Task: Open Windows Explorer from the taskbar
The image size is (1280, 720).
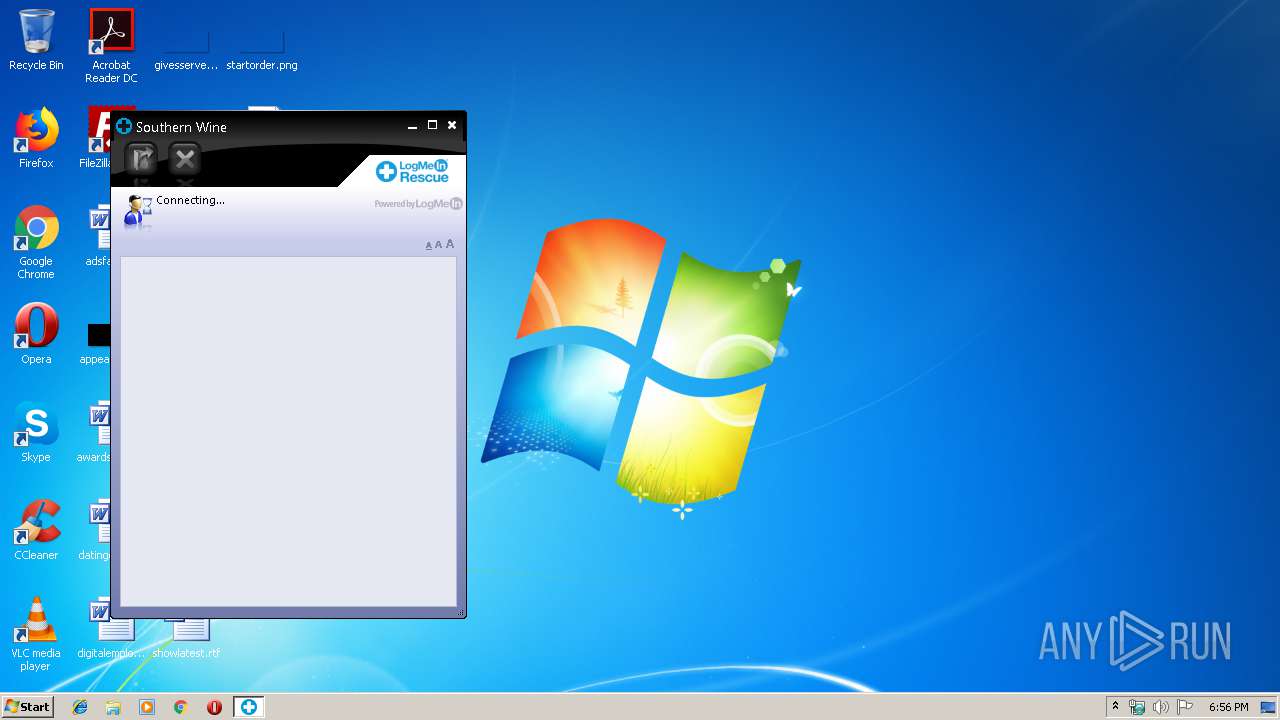Action: [113, 707]
